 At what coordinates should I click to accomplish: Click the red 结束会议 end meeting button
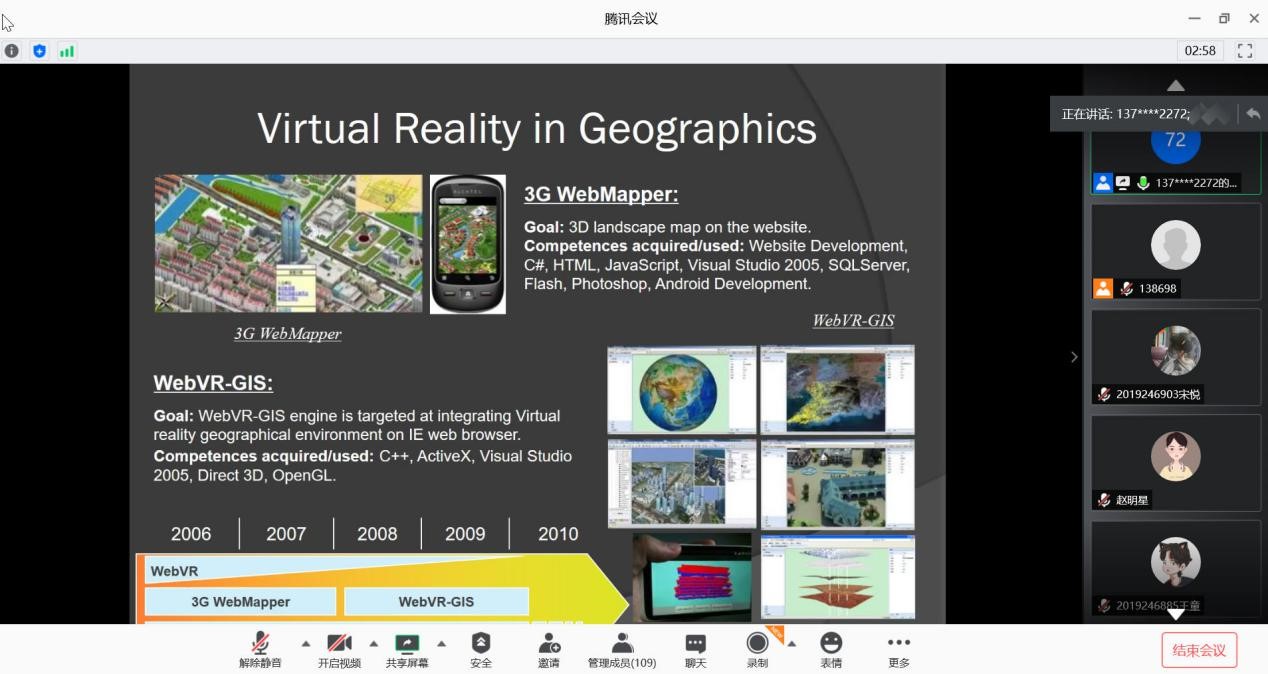click(x=1199, y=650)
